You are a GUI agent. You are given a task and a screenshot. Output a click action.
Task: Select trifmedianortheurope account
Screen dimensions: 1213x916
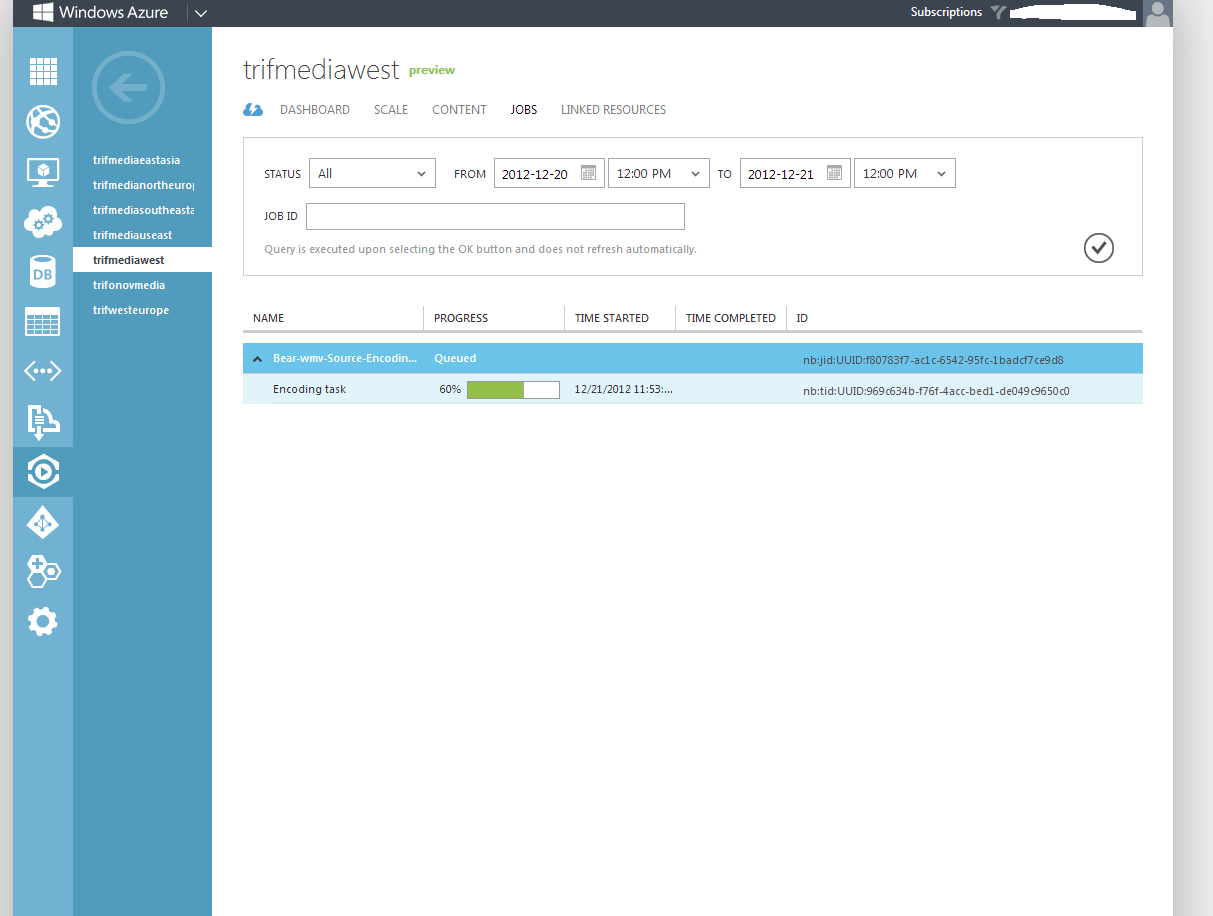[x=142, y=185]
